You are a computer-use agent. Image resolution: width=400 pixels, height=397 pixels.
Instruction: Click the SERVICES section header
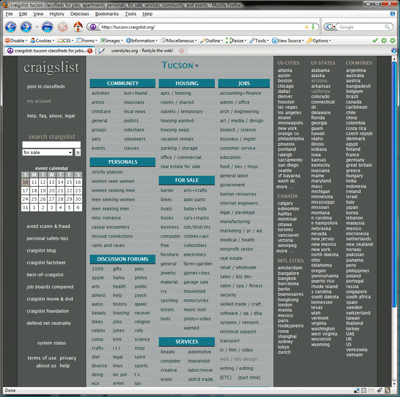pyautogui.click(x=187, y=342)
